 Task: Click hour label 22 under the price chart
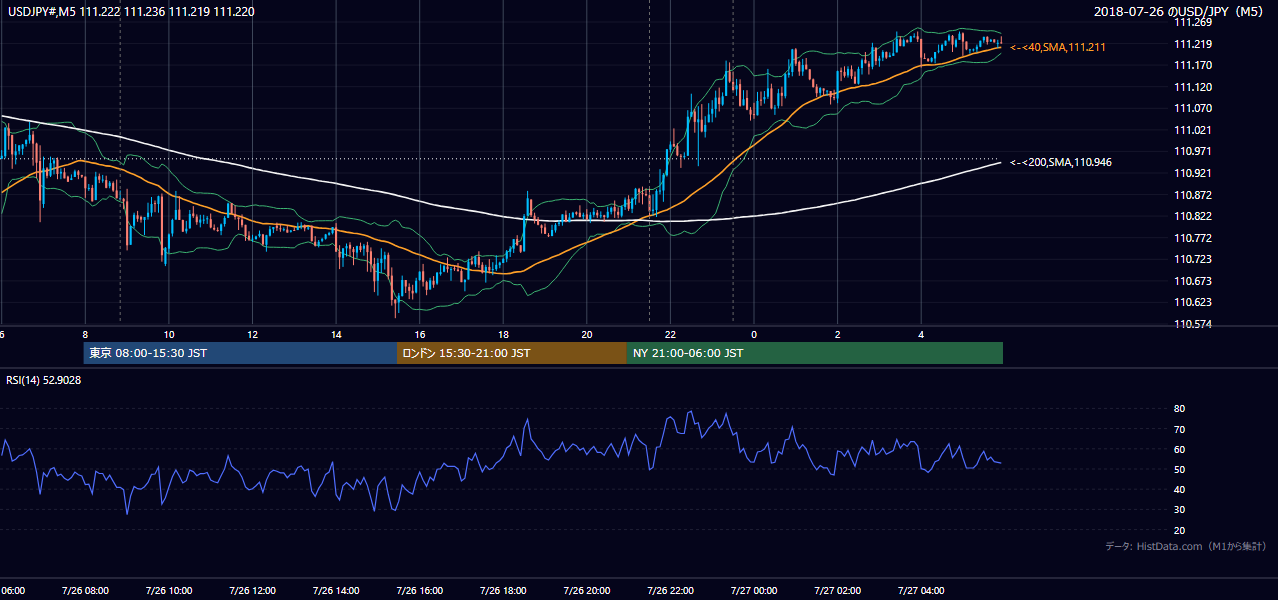coord(670,334)
